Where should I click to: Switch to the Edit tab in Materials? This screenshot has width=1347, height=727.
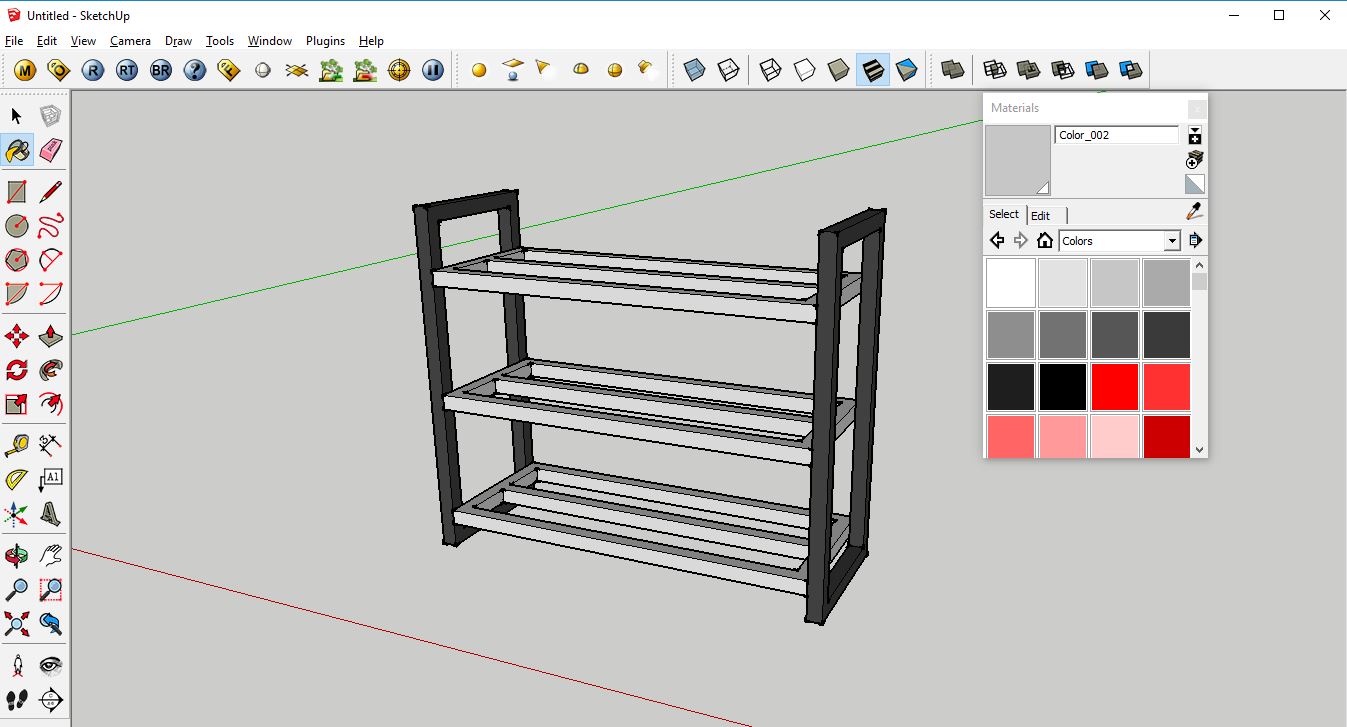[x=1040, y=214]
